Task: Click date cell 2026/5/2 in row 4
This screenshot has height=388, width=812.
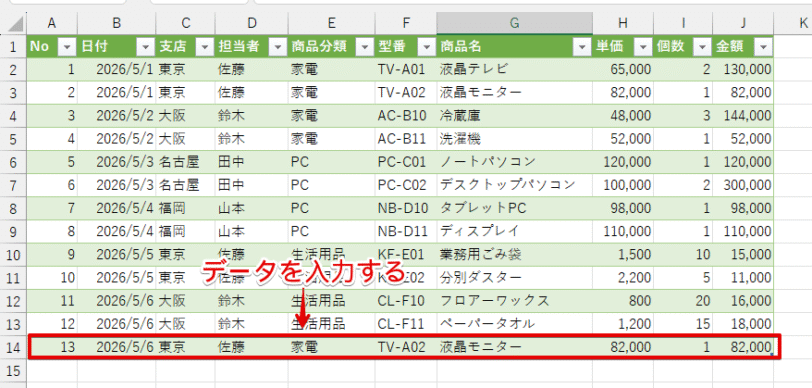Action: [117, 116]
